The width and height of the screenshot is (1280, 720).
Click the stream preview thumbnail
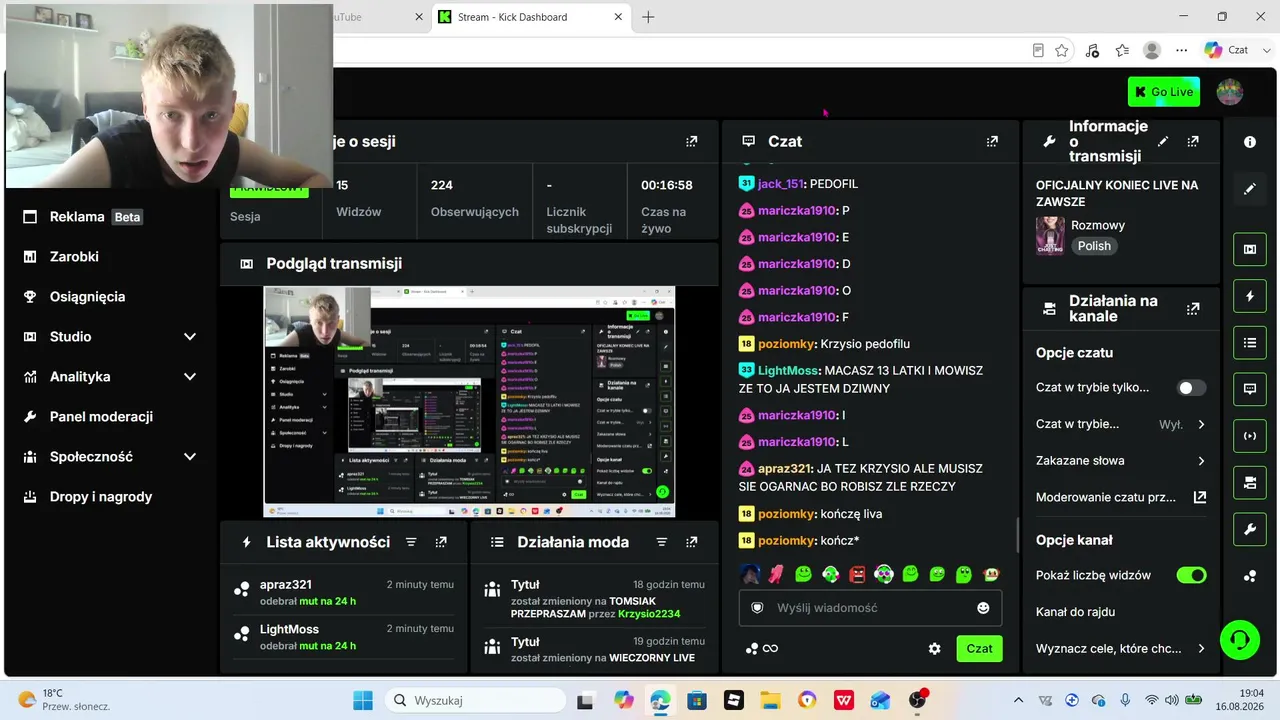pos(469,401)
